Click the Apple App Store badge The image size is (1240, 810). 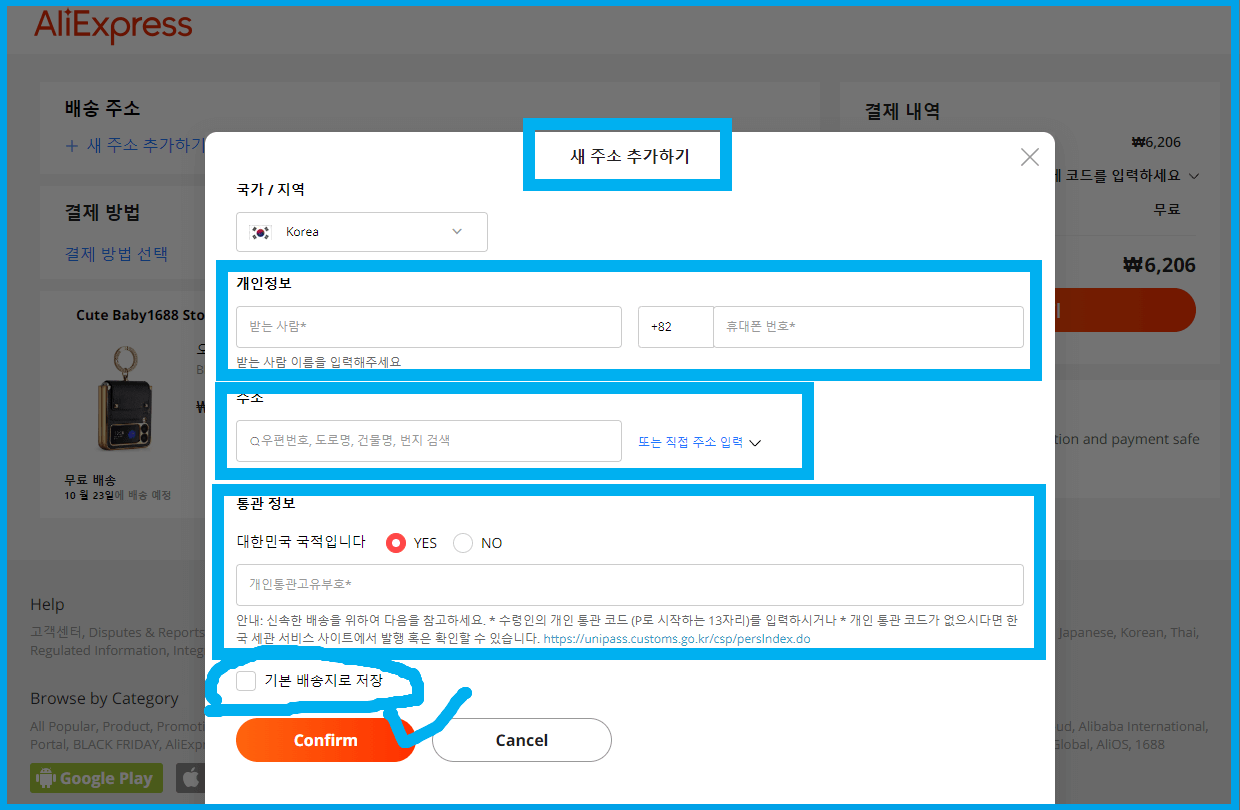click(x=190, y=778)
